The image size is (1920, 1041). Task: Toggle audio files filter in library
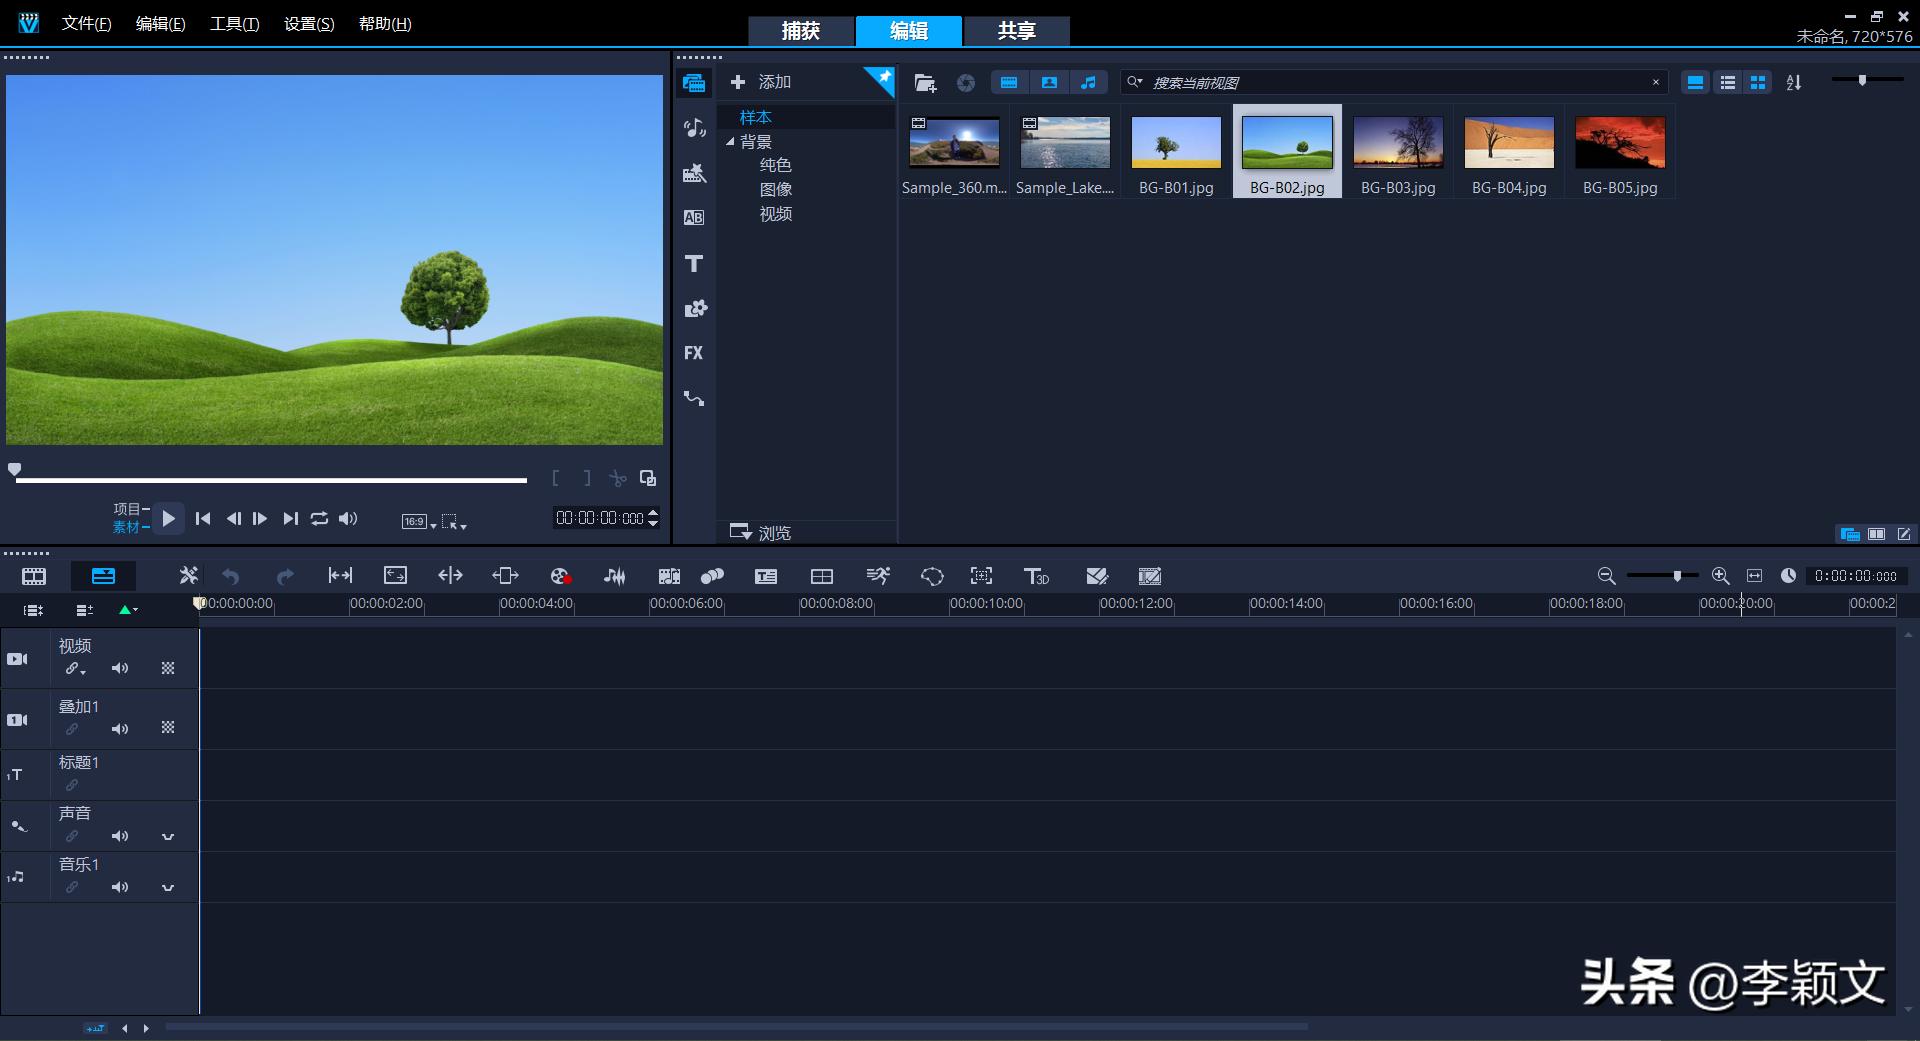tap(1088, 83)
